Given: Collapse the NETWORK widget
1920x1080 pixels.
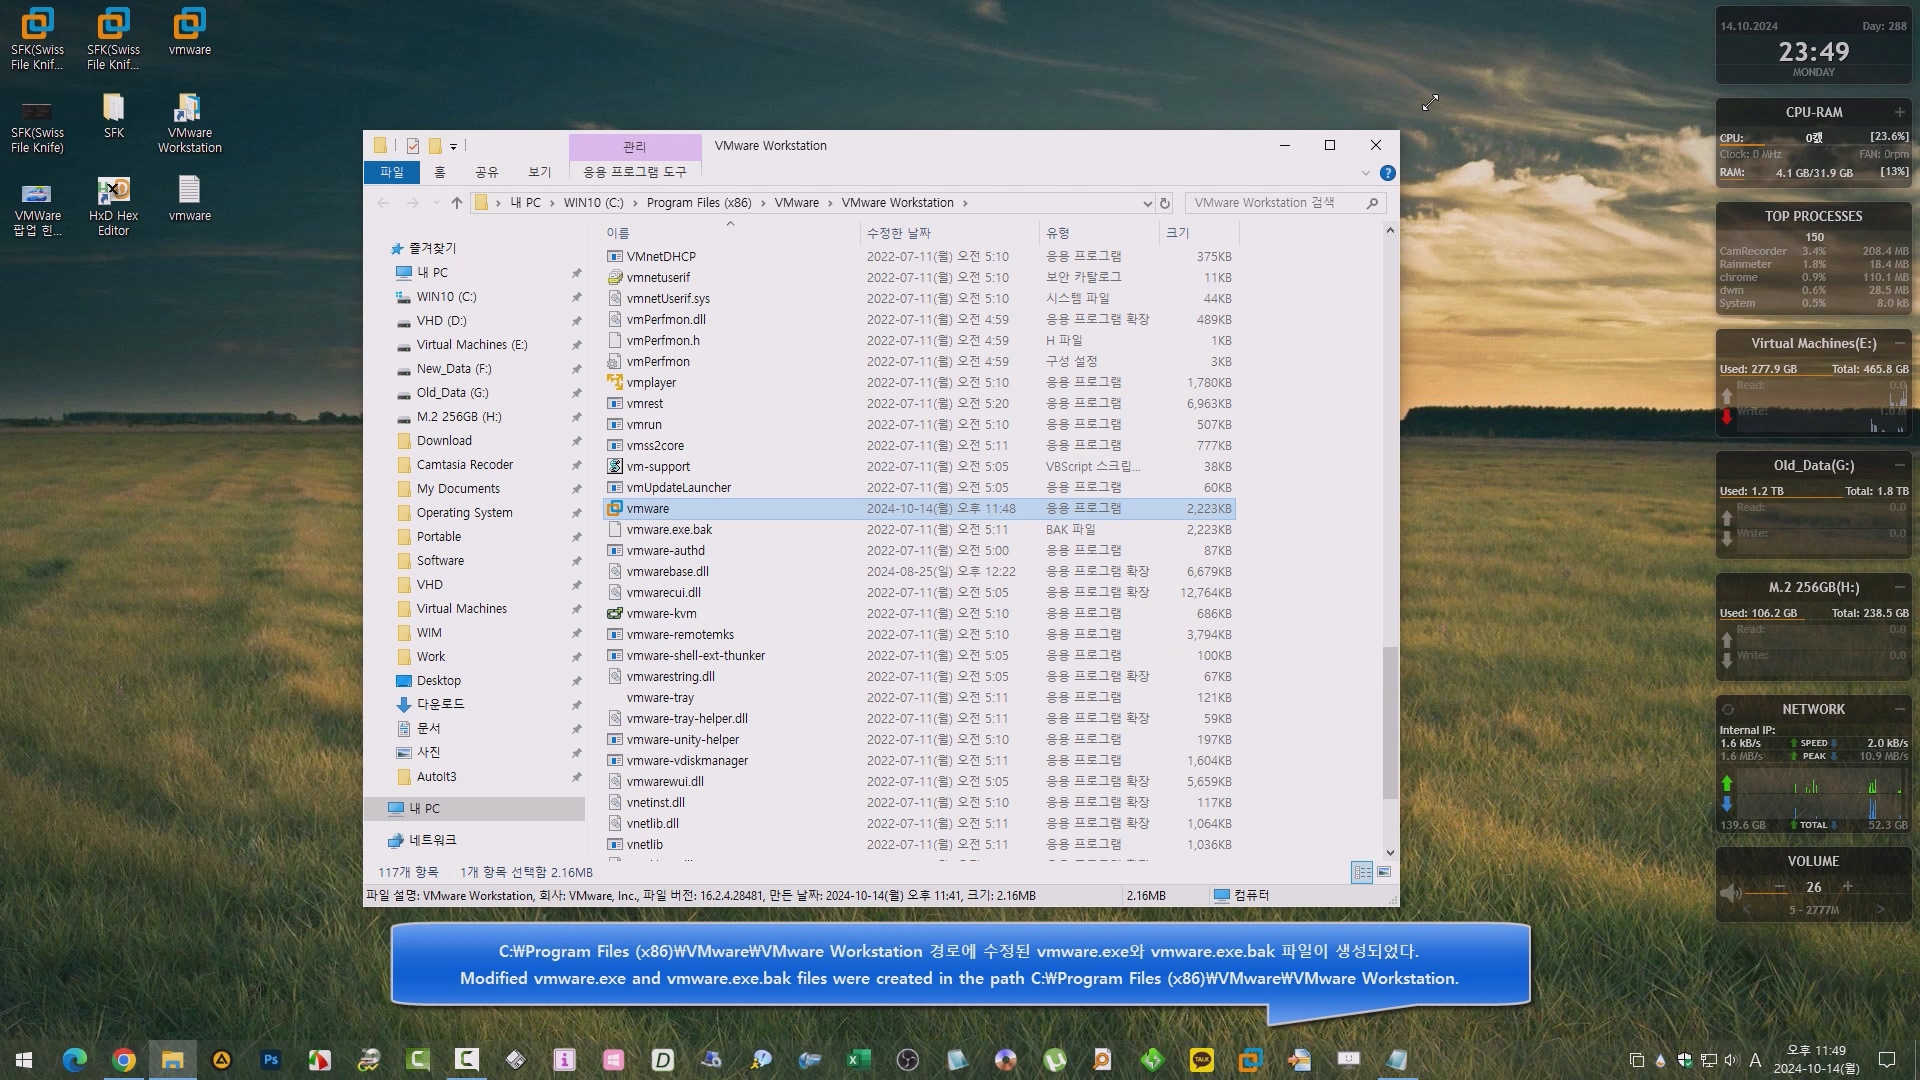Looking at the screenshot, I should tap(1899, 709).
